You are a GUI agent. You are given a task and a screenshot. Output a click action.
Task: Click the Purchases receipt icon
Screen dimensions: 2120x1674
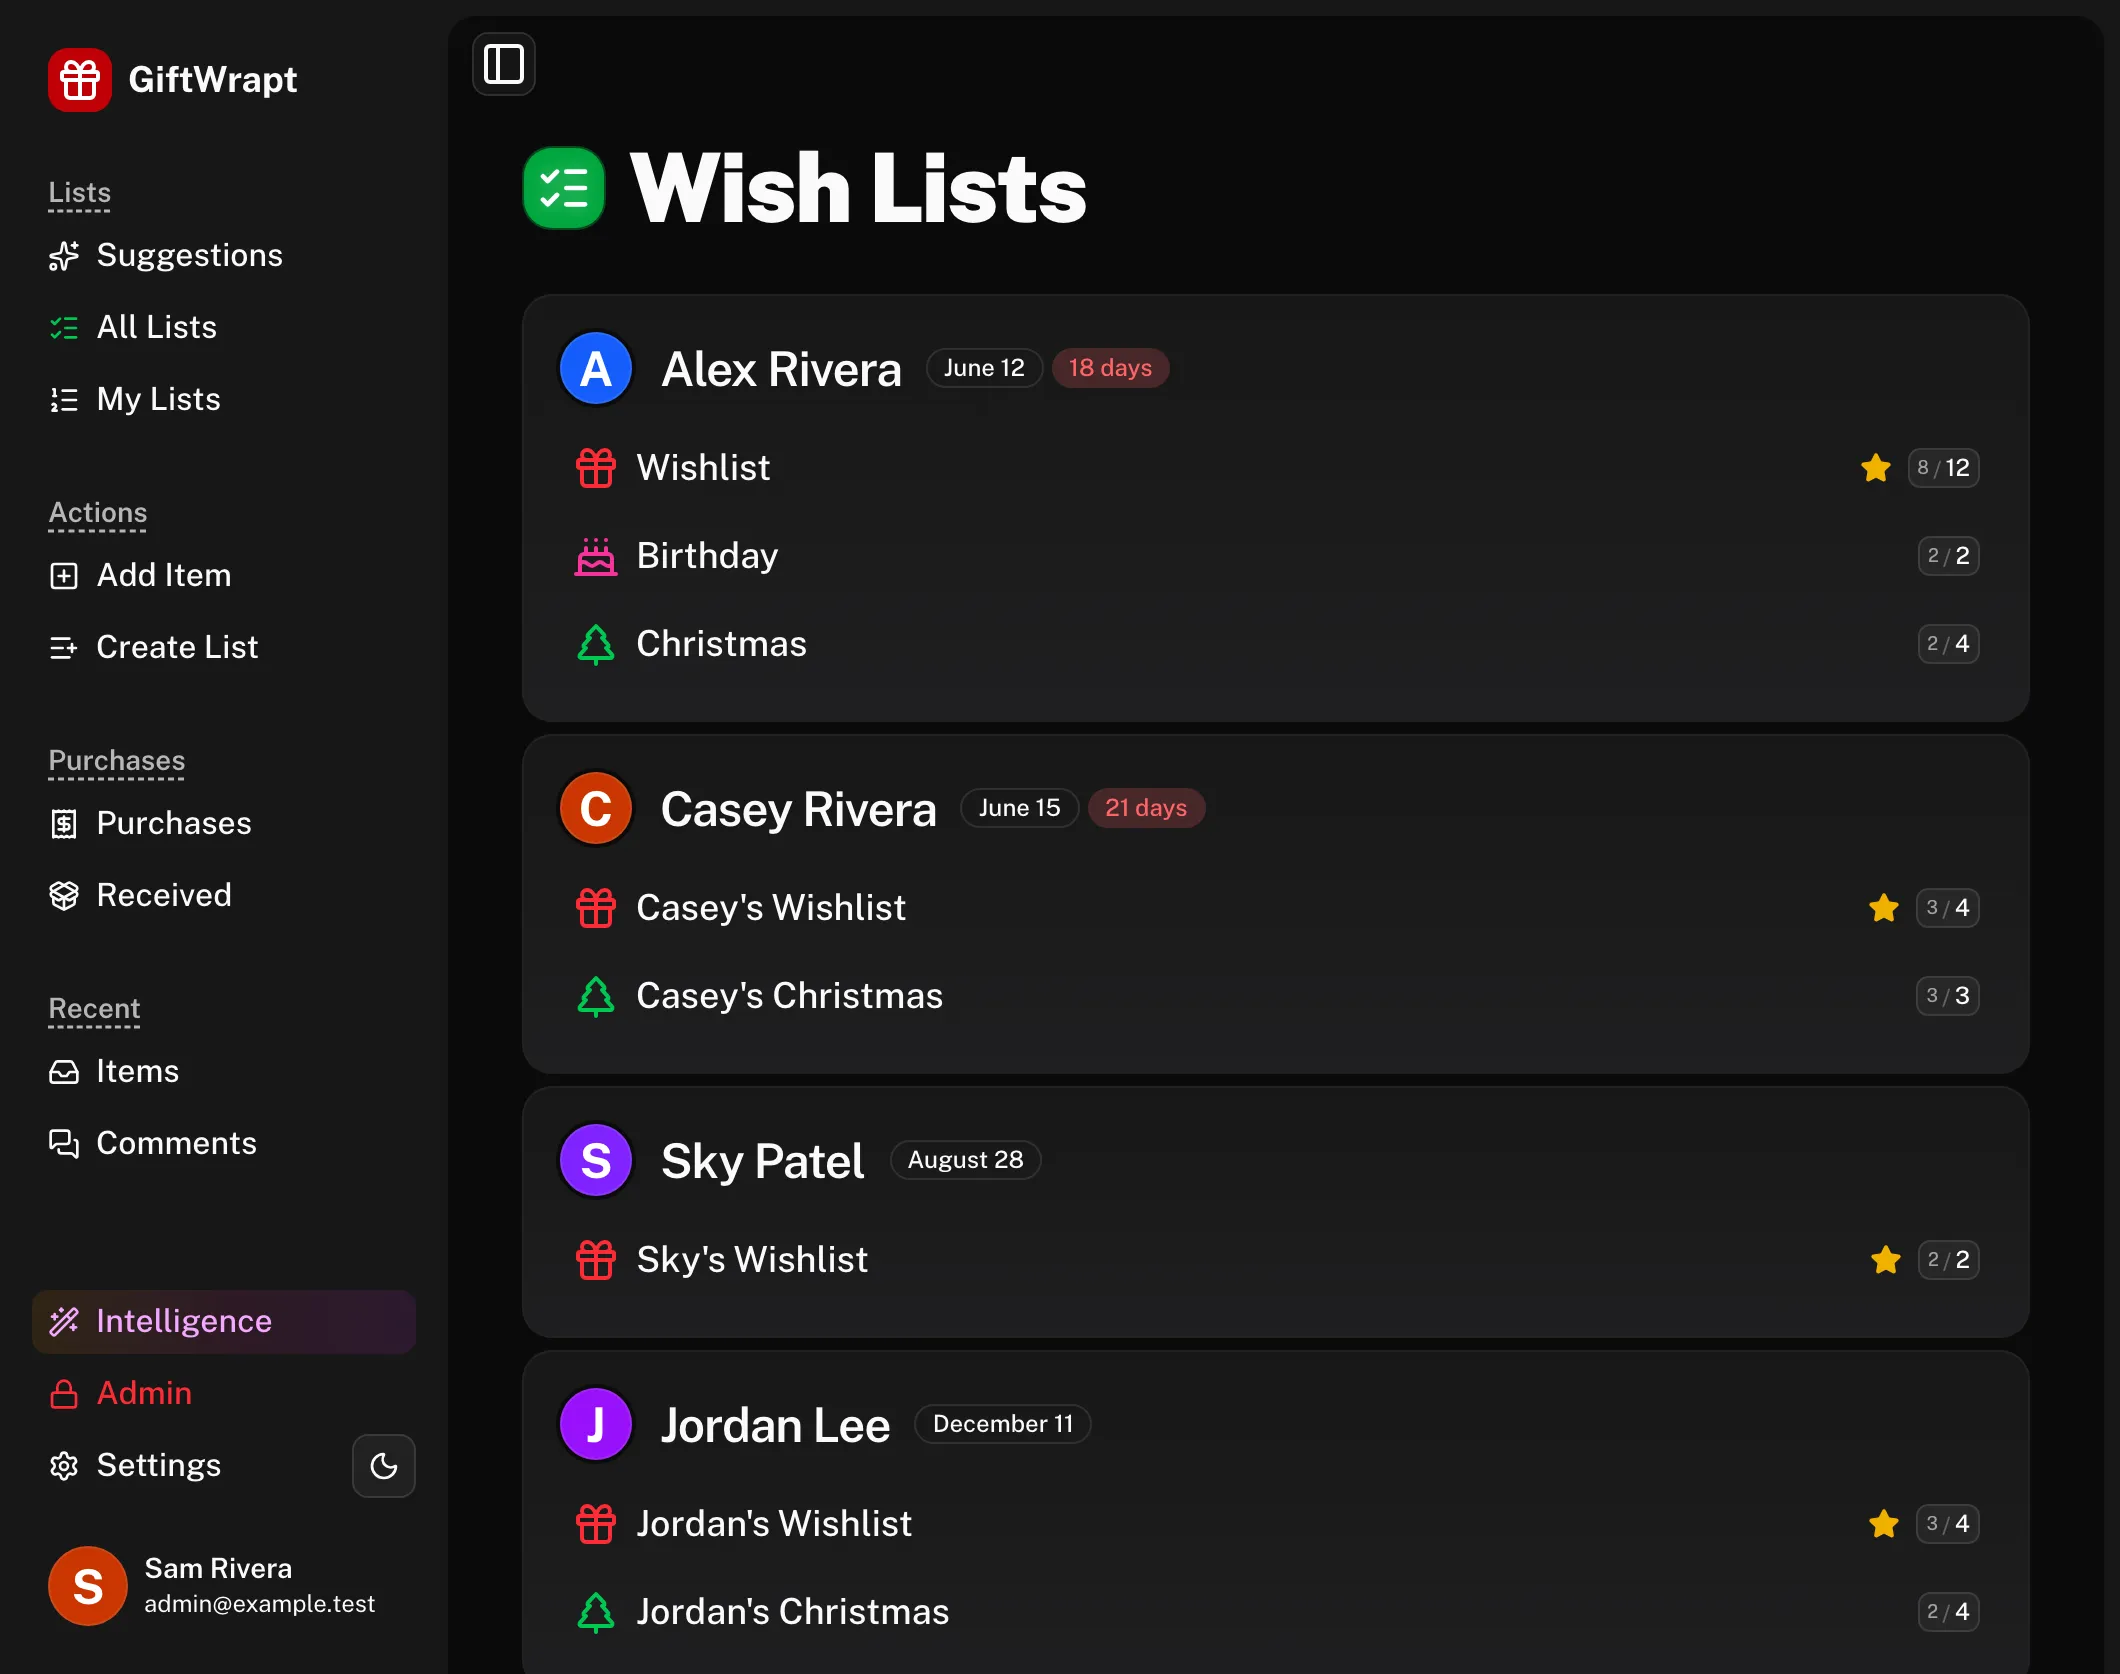pyautogui.click(x=64, y=824)
